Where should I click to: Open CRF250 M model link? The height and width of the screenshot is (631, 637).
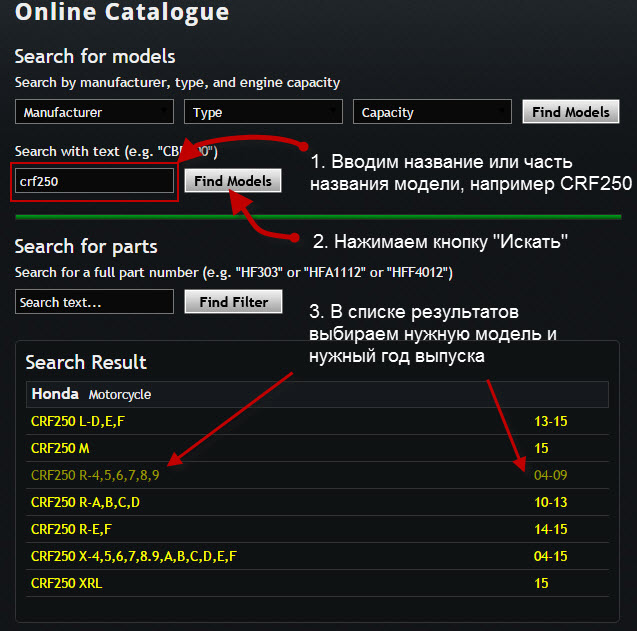60,448
